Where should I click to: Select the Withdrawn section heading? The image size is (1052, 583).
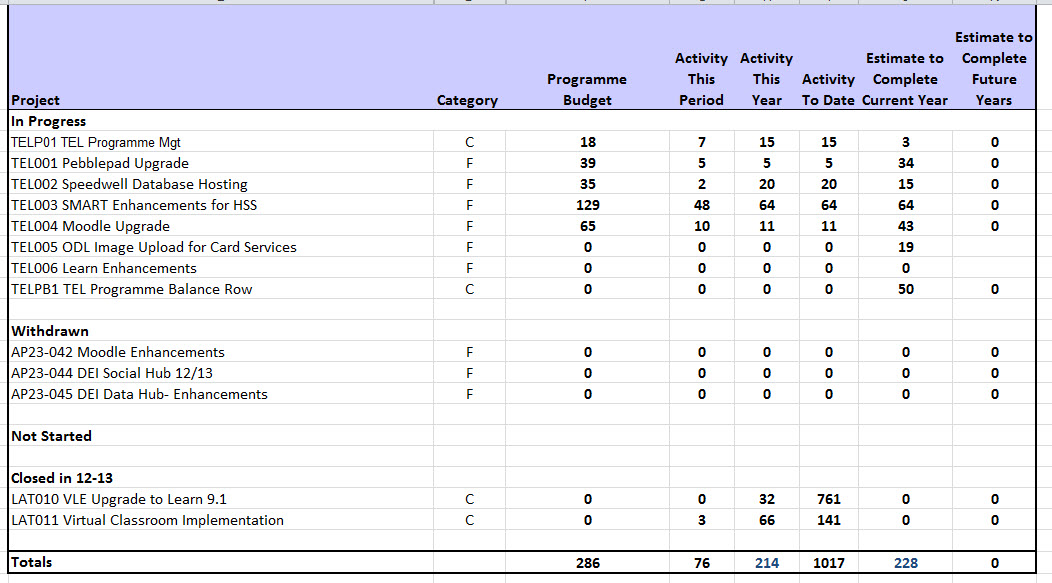50,331
